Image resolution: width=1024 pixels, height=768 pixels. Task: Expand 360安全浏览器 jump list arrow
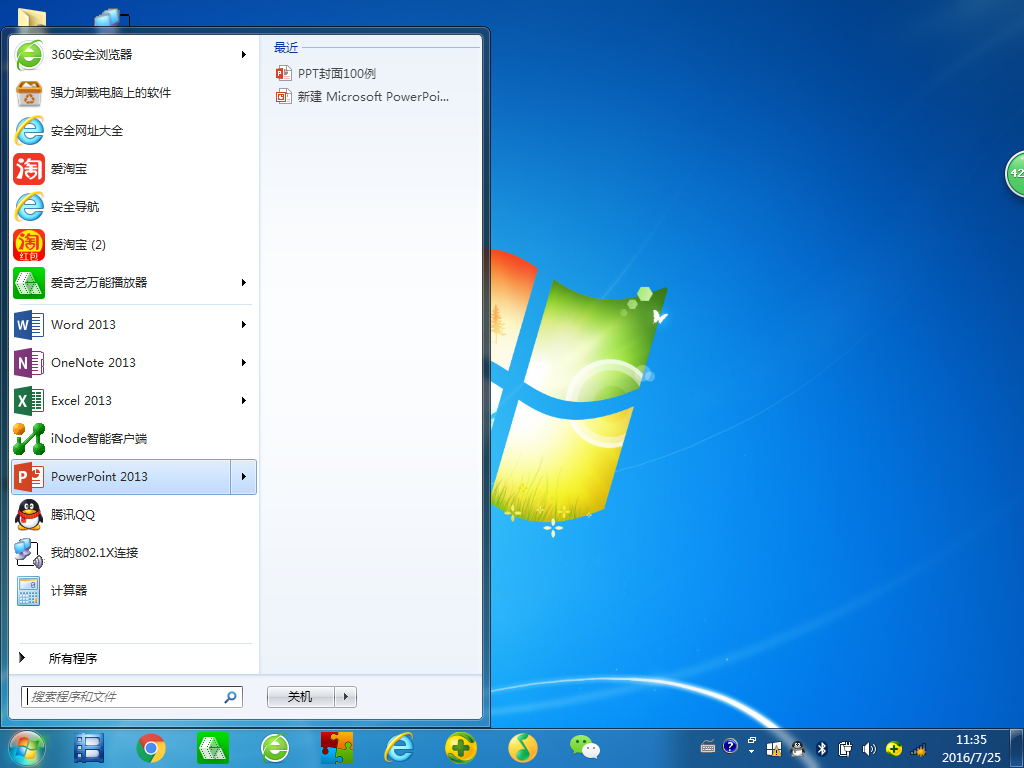244,55
